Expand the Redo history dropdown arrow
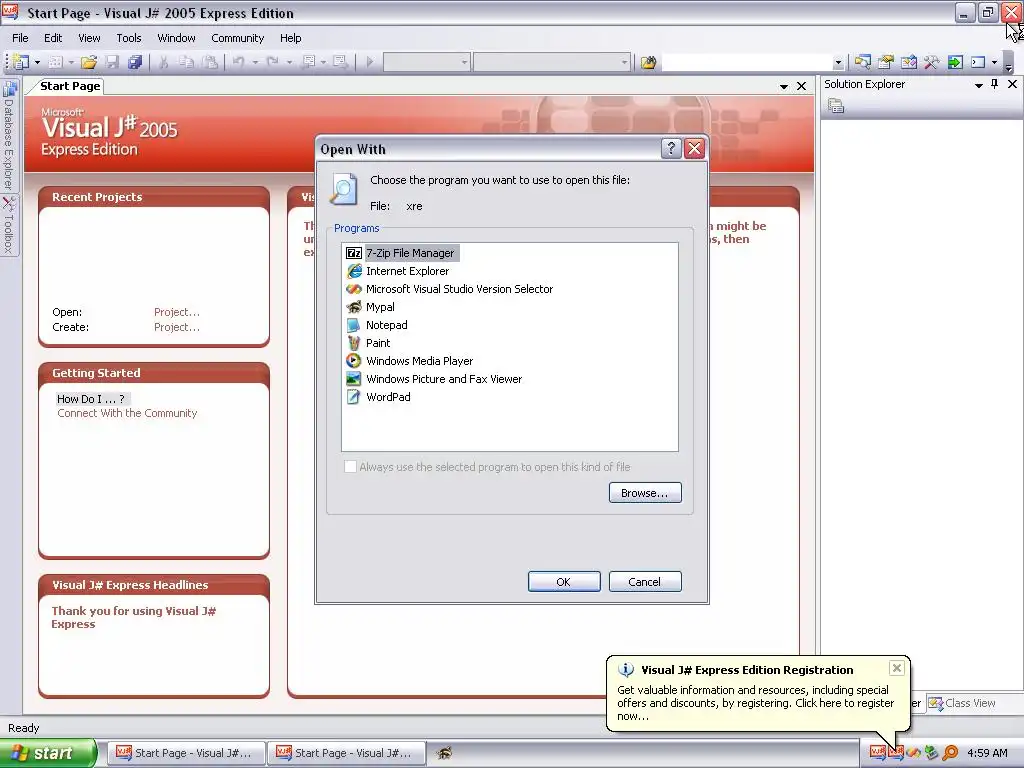This screenshot has width=1024, height=768. [x=289, y=63]
